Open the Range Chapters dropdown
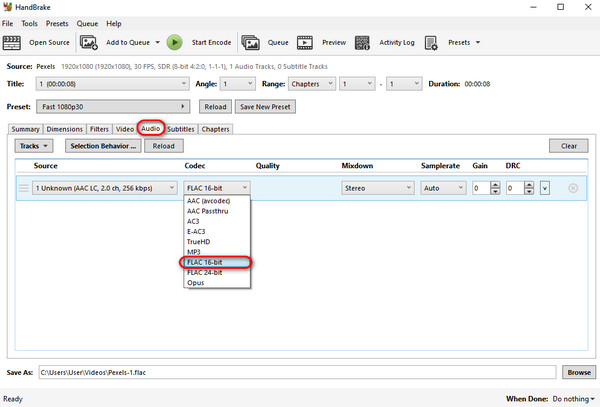The width and height of the screenshot is (600, 407). point(311,84)
